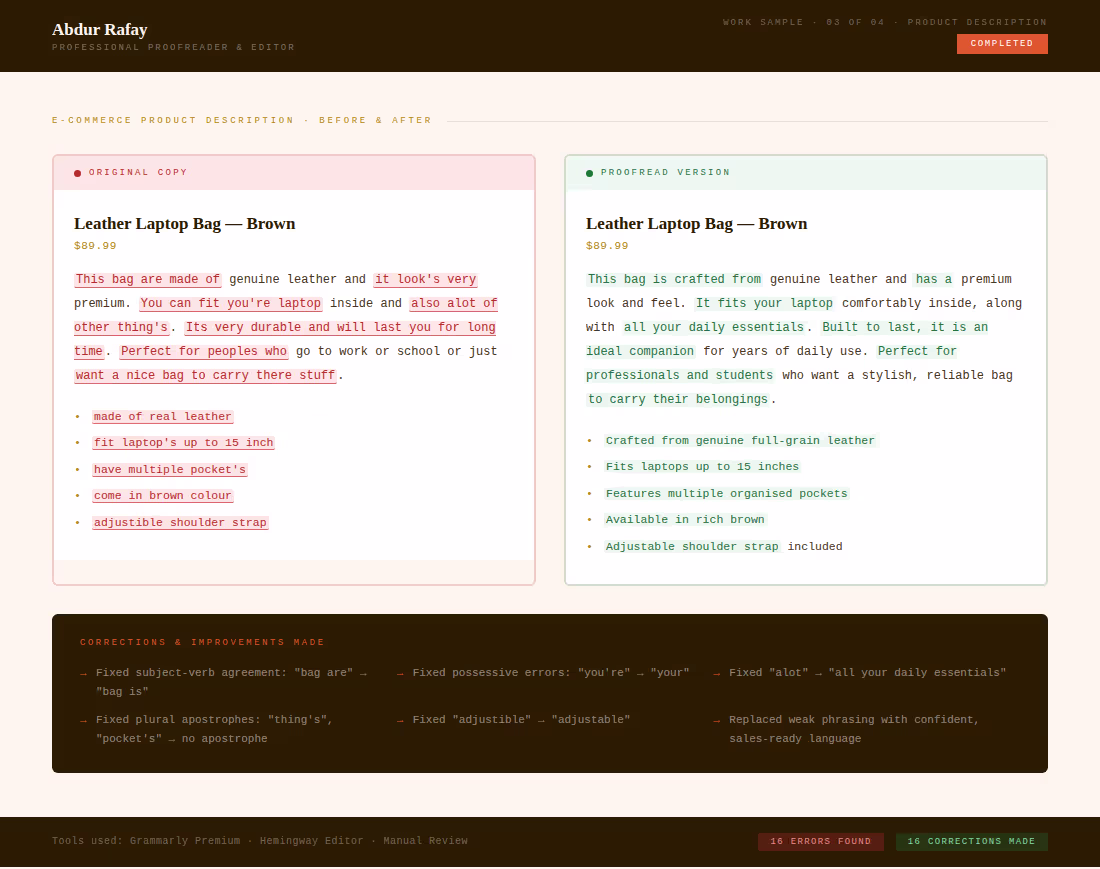Click the E-Commerce Product Description section heading

click(x=241, y=120)
